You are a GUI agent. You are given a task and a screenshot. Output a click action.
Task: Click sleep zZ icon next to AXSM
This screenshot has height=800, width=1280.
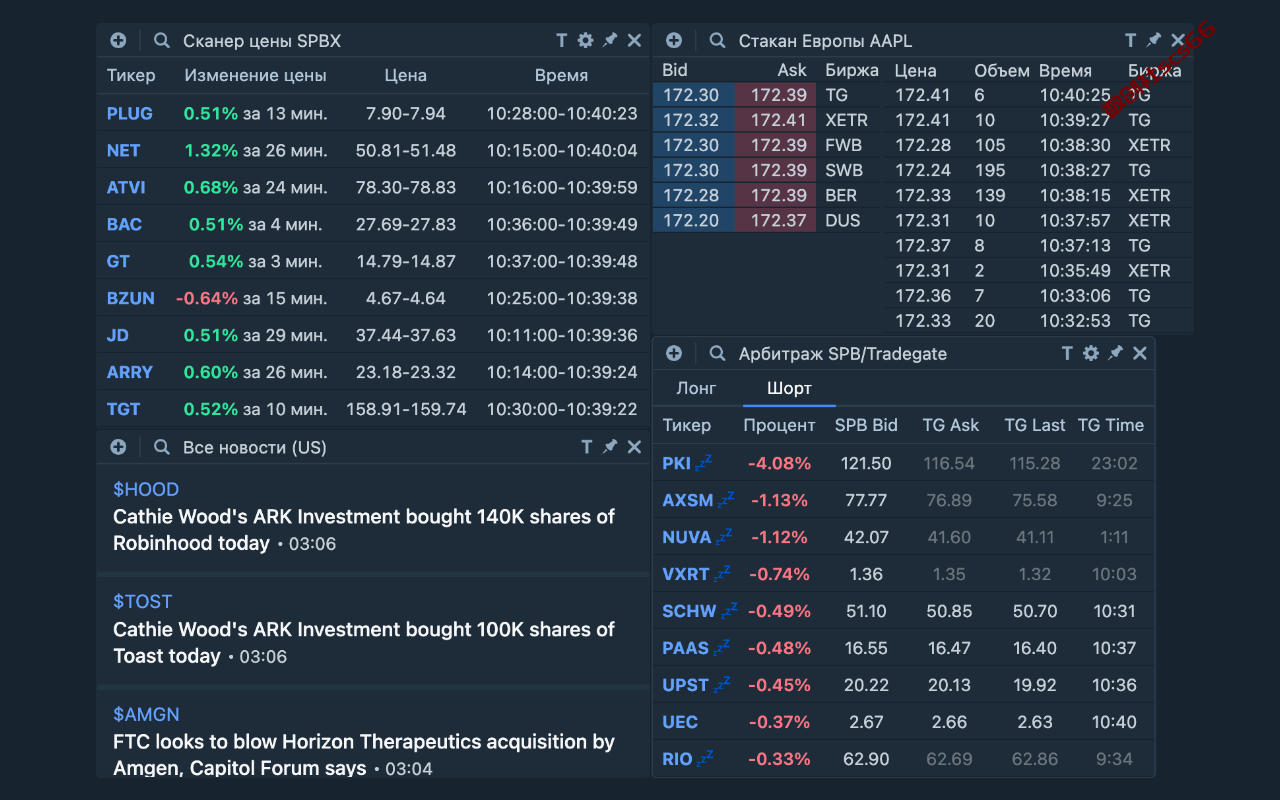tap(726, 498)
